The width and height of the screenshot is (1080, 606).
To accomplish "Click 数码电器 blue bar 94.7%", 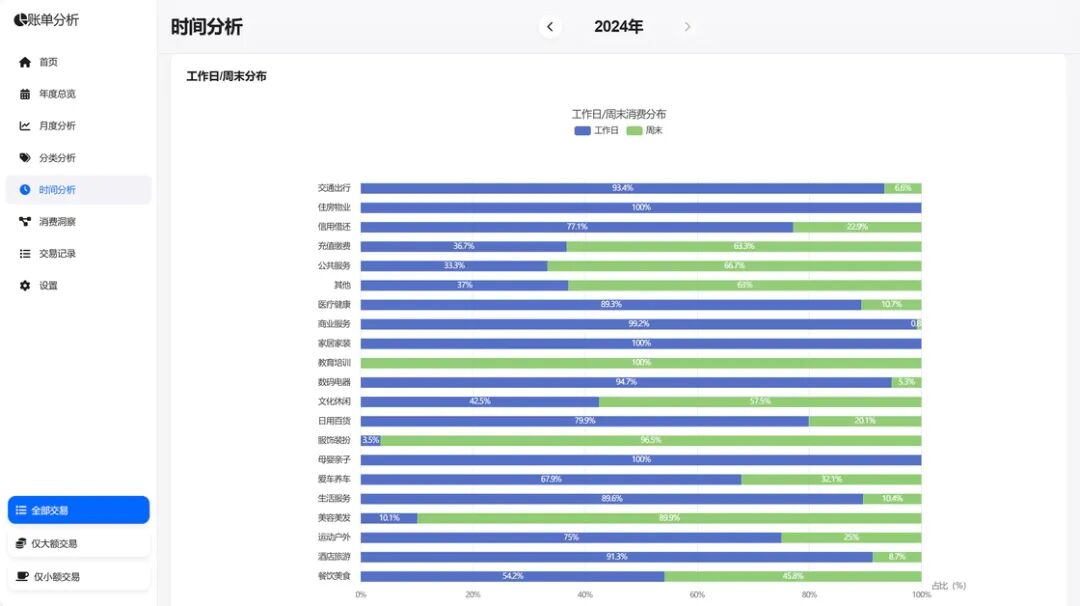I will click(626, 382).
